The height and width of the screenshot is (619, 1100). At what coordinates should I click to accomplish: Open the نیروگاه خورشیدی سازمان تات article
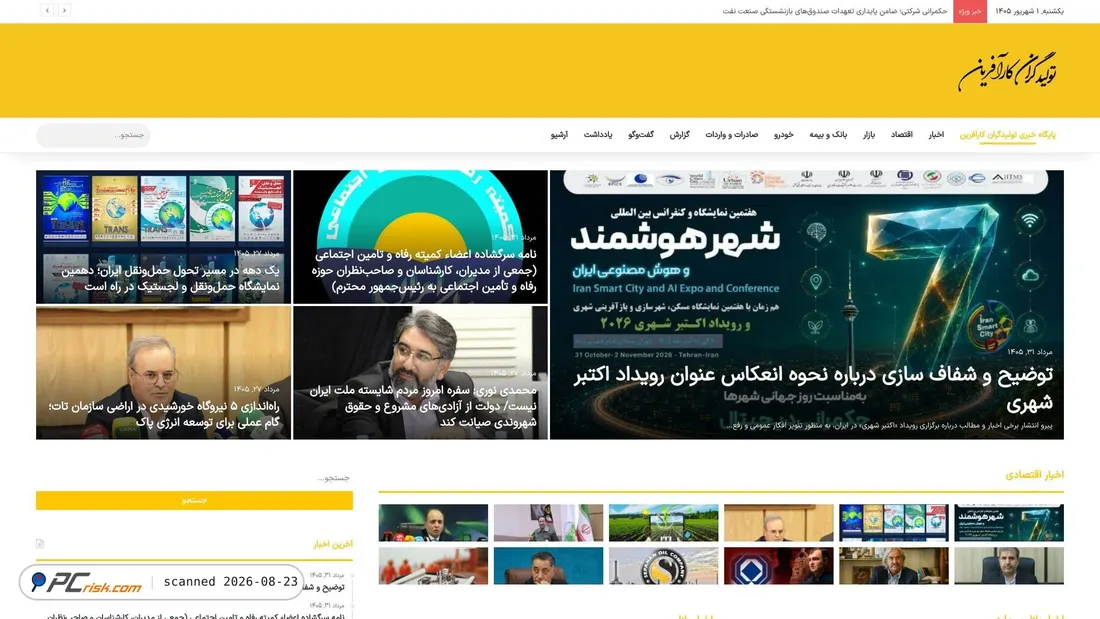(x=163, y=373)
